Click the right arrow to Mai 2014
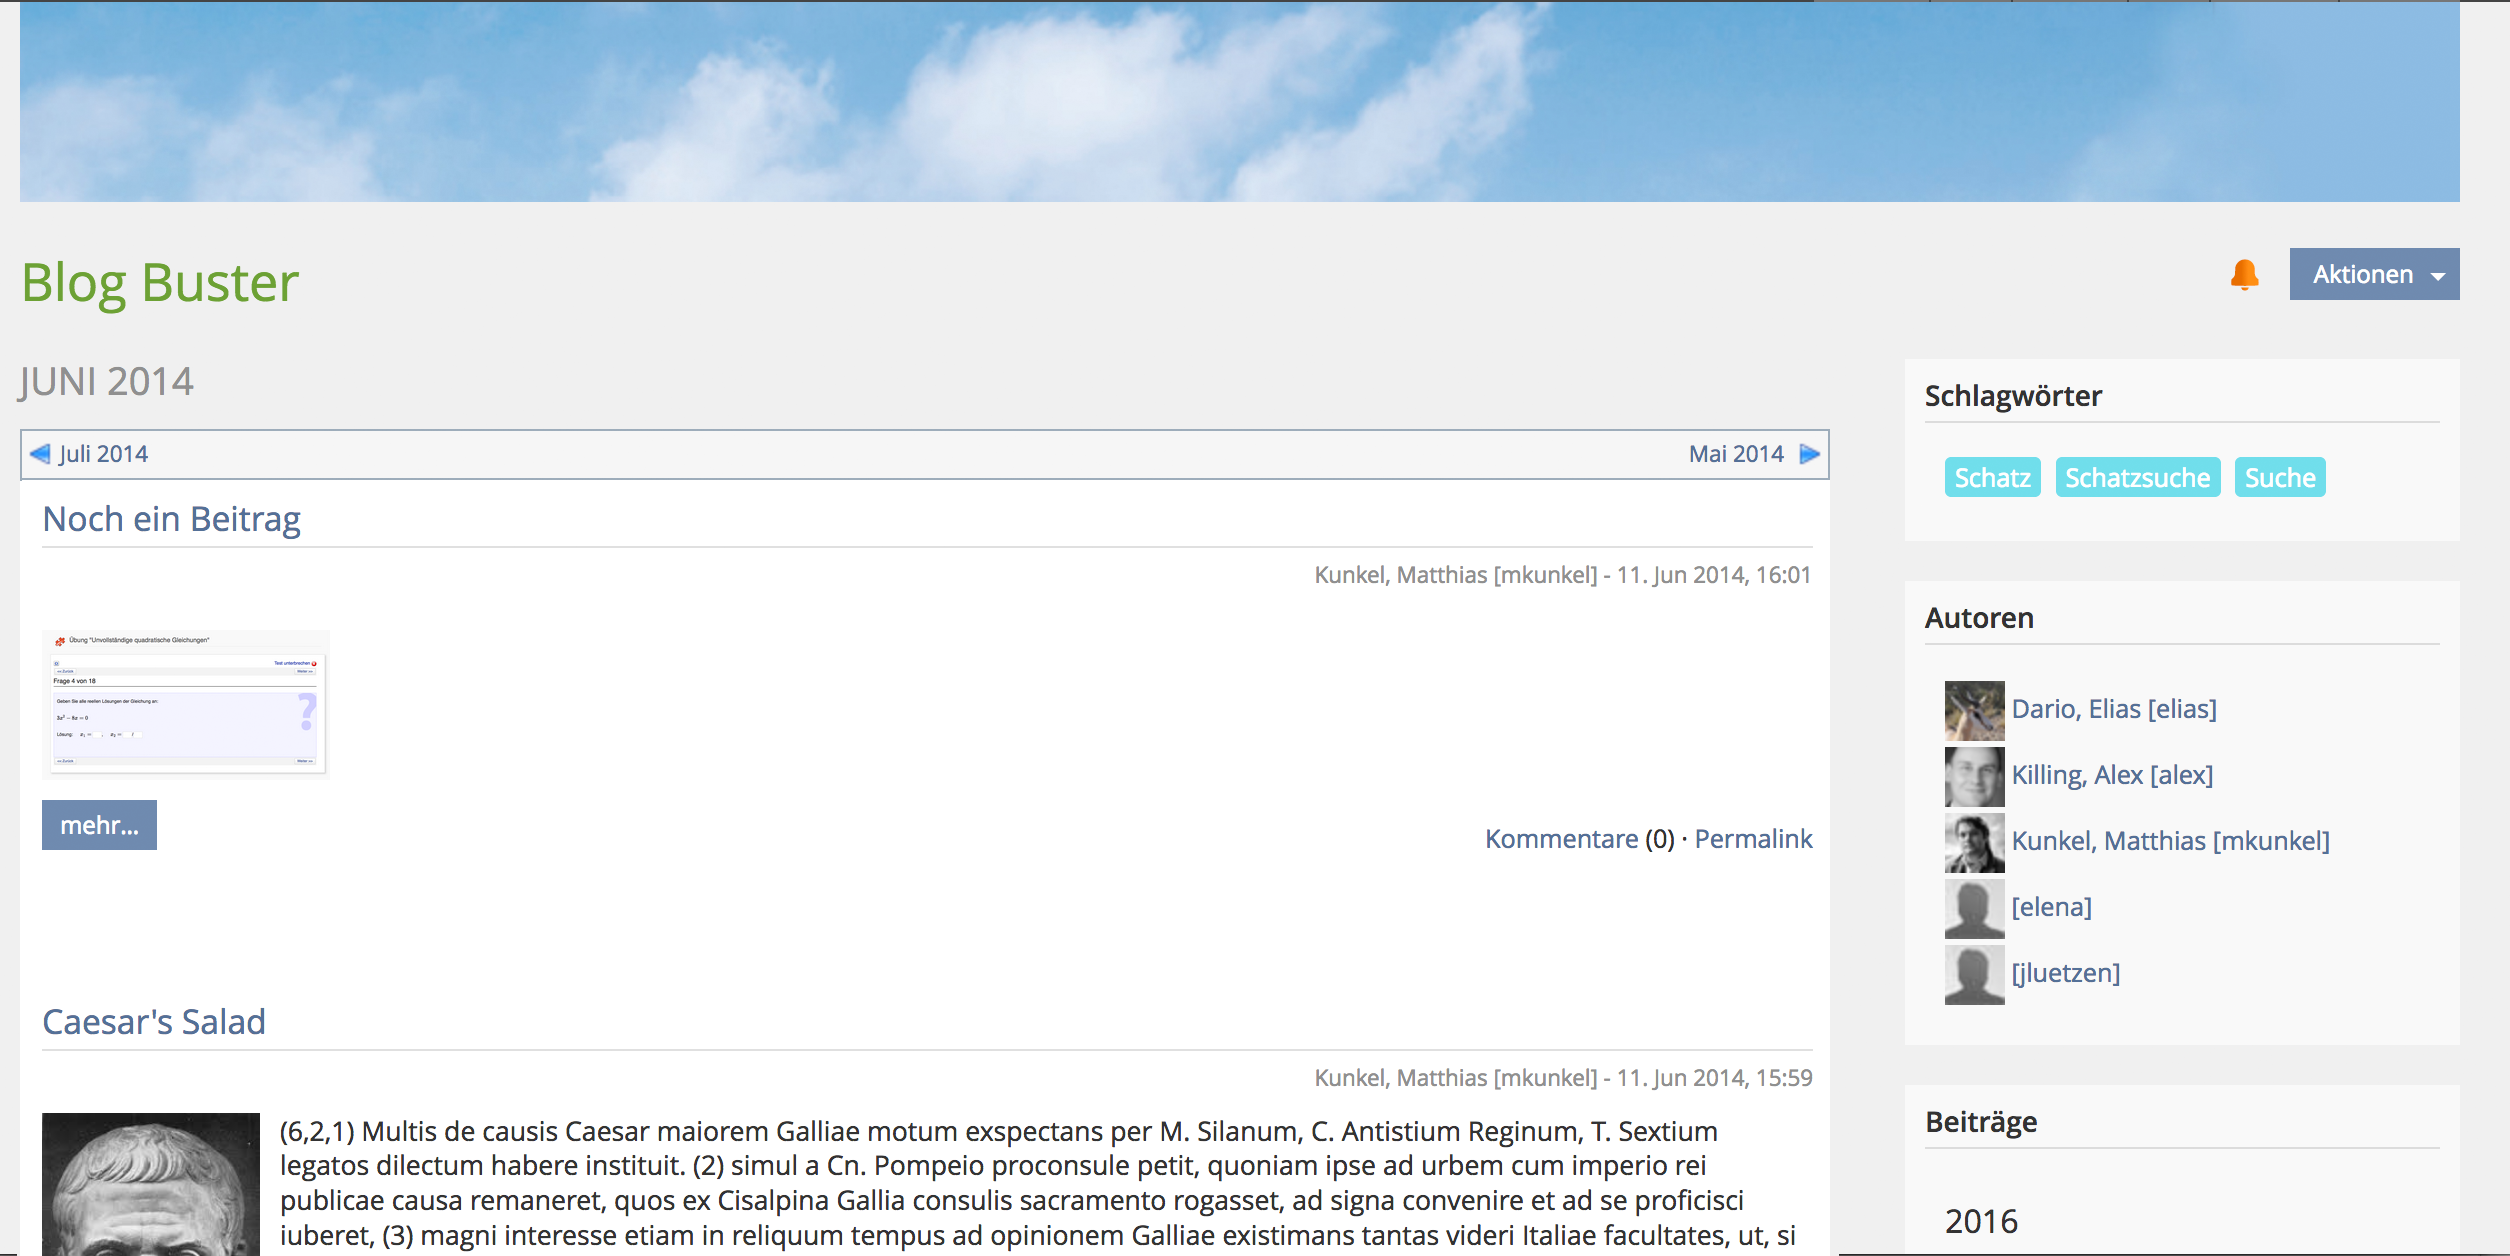The height and width of the screenshot is (1256, 2510). (x=1809, y=454)
